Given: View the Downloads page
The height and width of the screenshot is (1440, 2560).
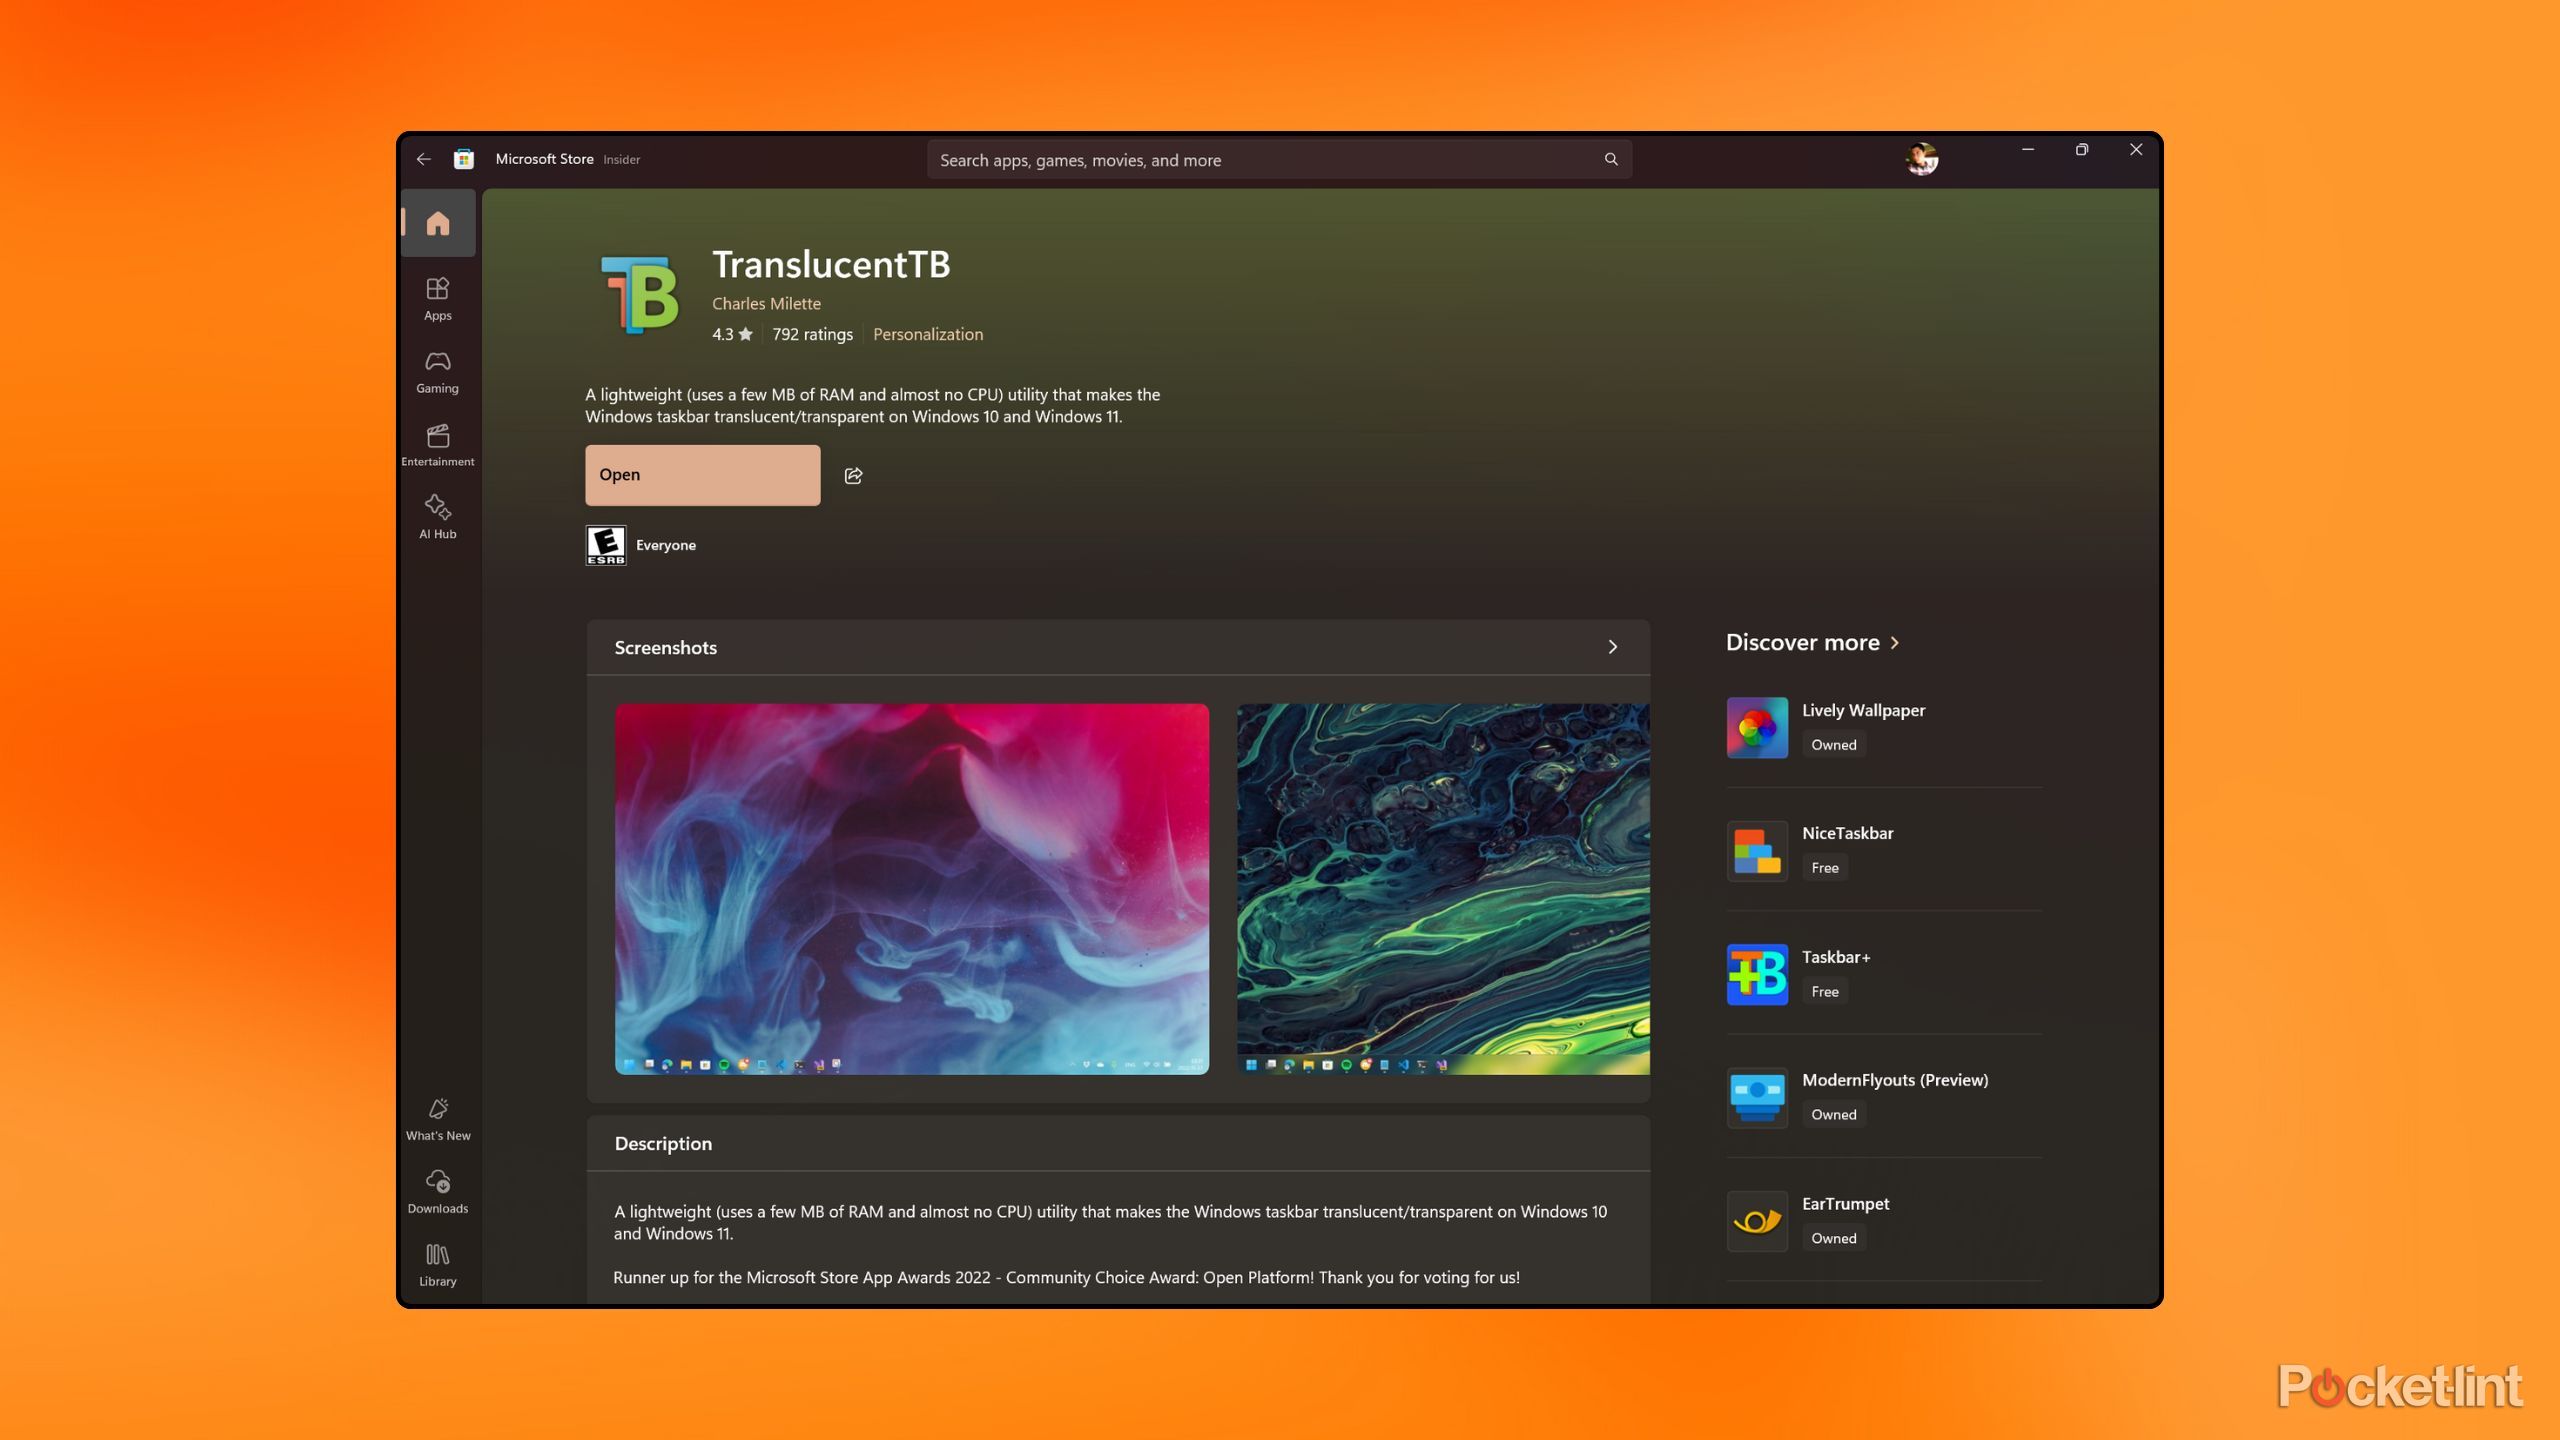Looking at the screenshot, I should click(438, 1191).
